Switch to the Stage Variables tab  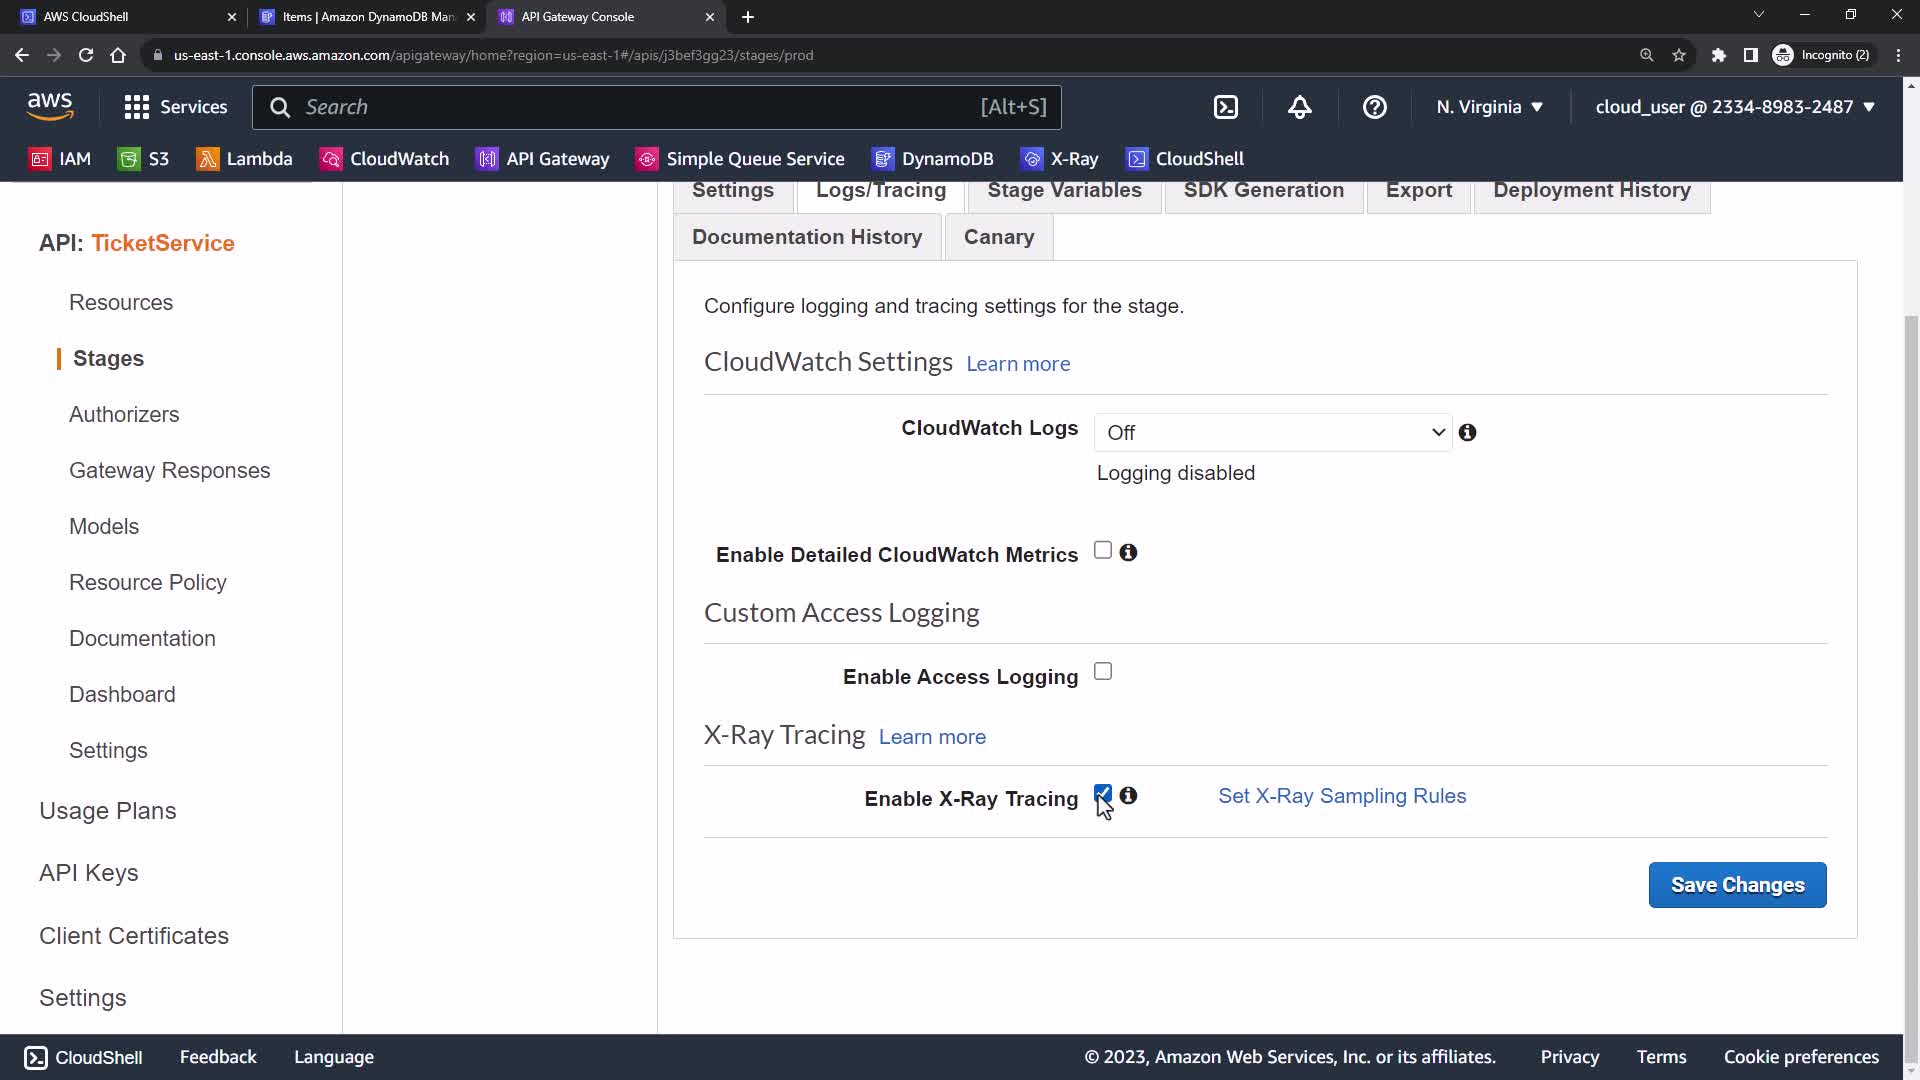pyautogui.click(x=1064, y=191)
